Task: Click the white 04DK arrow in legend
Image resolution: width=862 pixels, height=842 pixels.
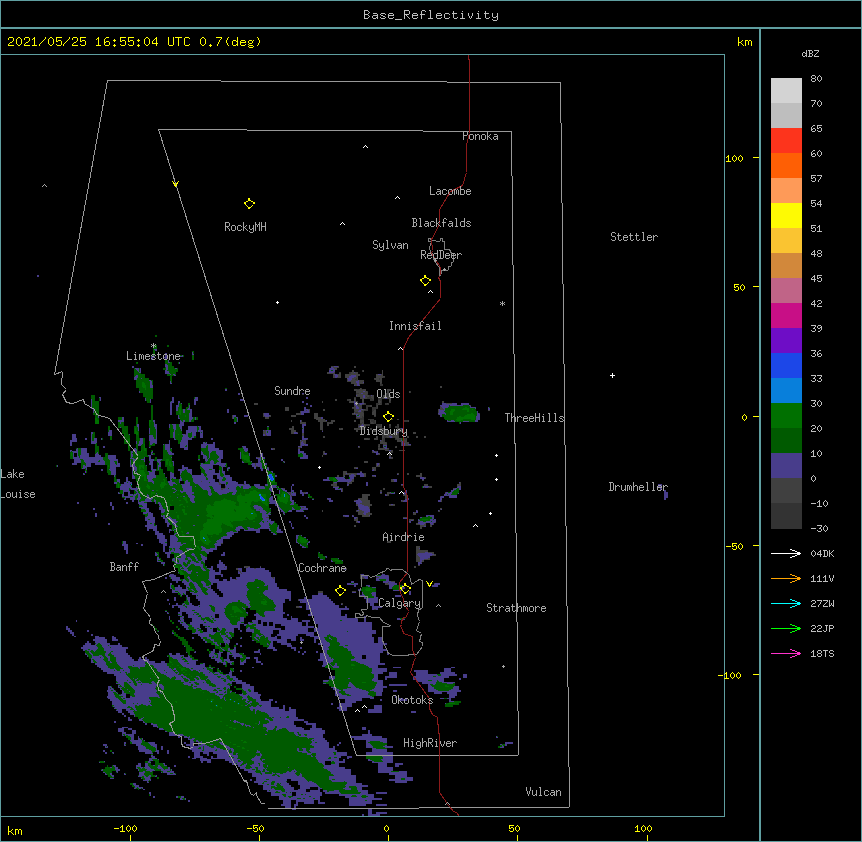Action: 786,553
